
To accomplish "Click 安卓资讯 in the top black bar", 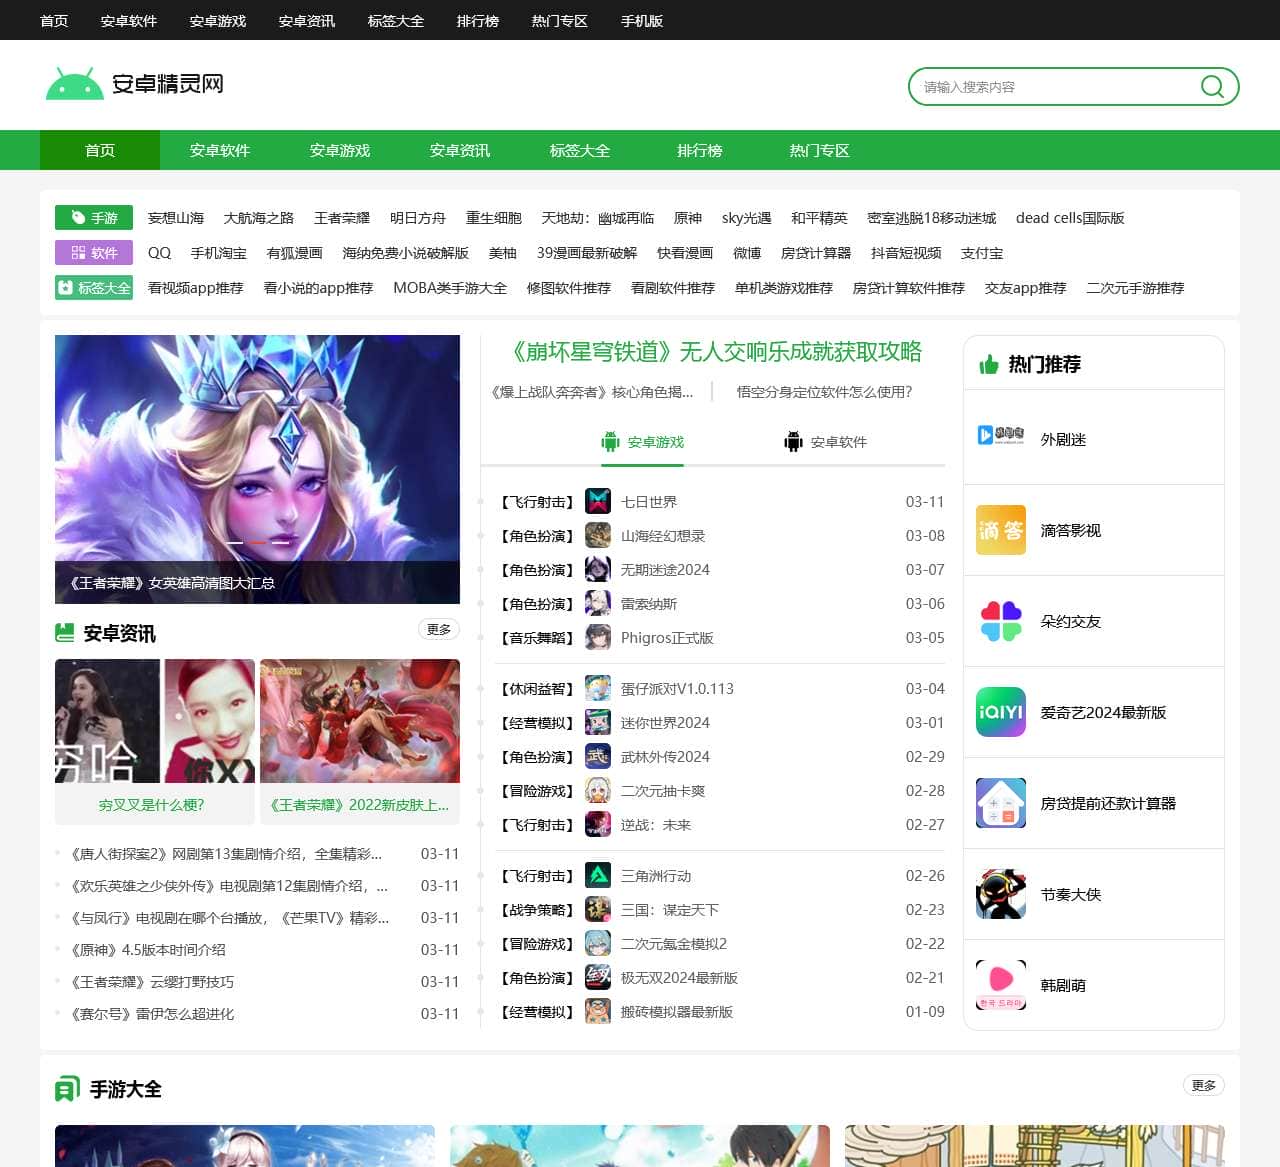I will click(306, 20).
